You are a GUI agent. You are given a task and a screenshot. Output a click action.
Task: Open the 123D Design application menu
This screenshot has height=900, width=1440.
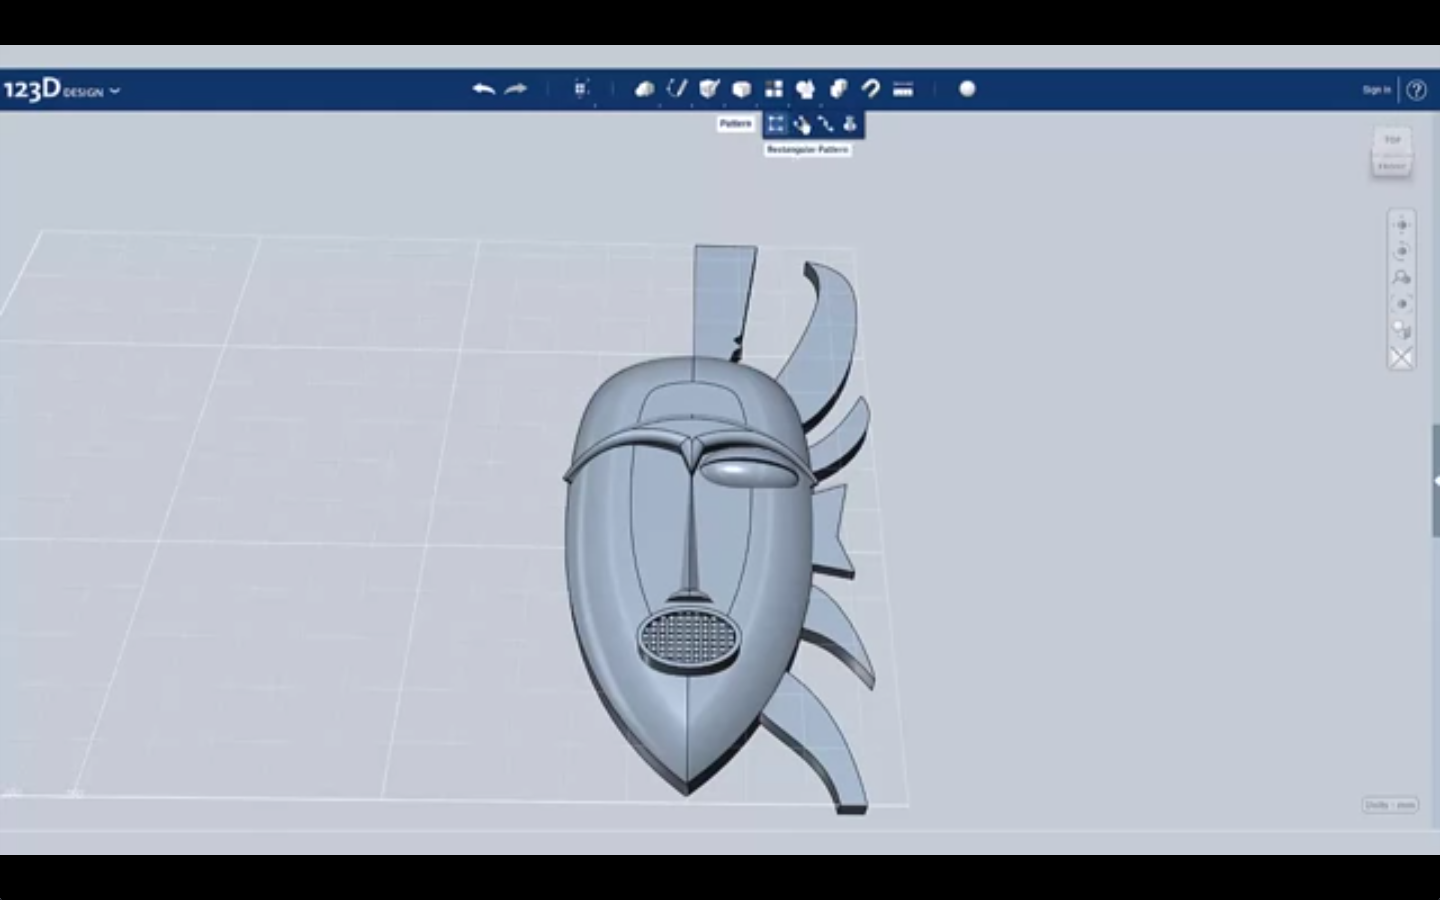(61, 90)
